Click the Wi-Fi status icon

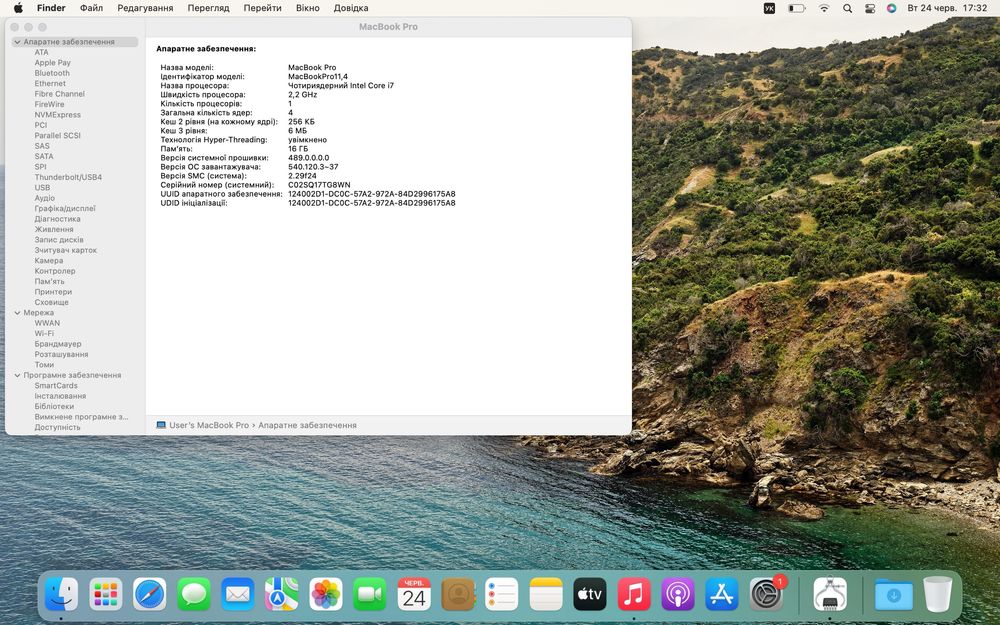824,8
